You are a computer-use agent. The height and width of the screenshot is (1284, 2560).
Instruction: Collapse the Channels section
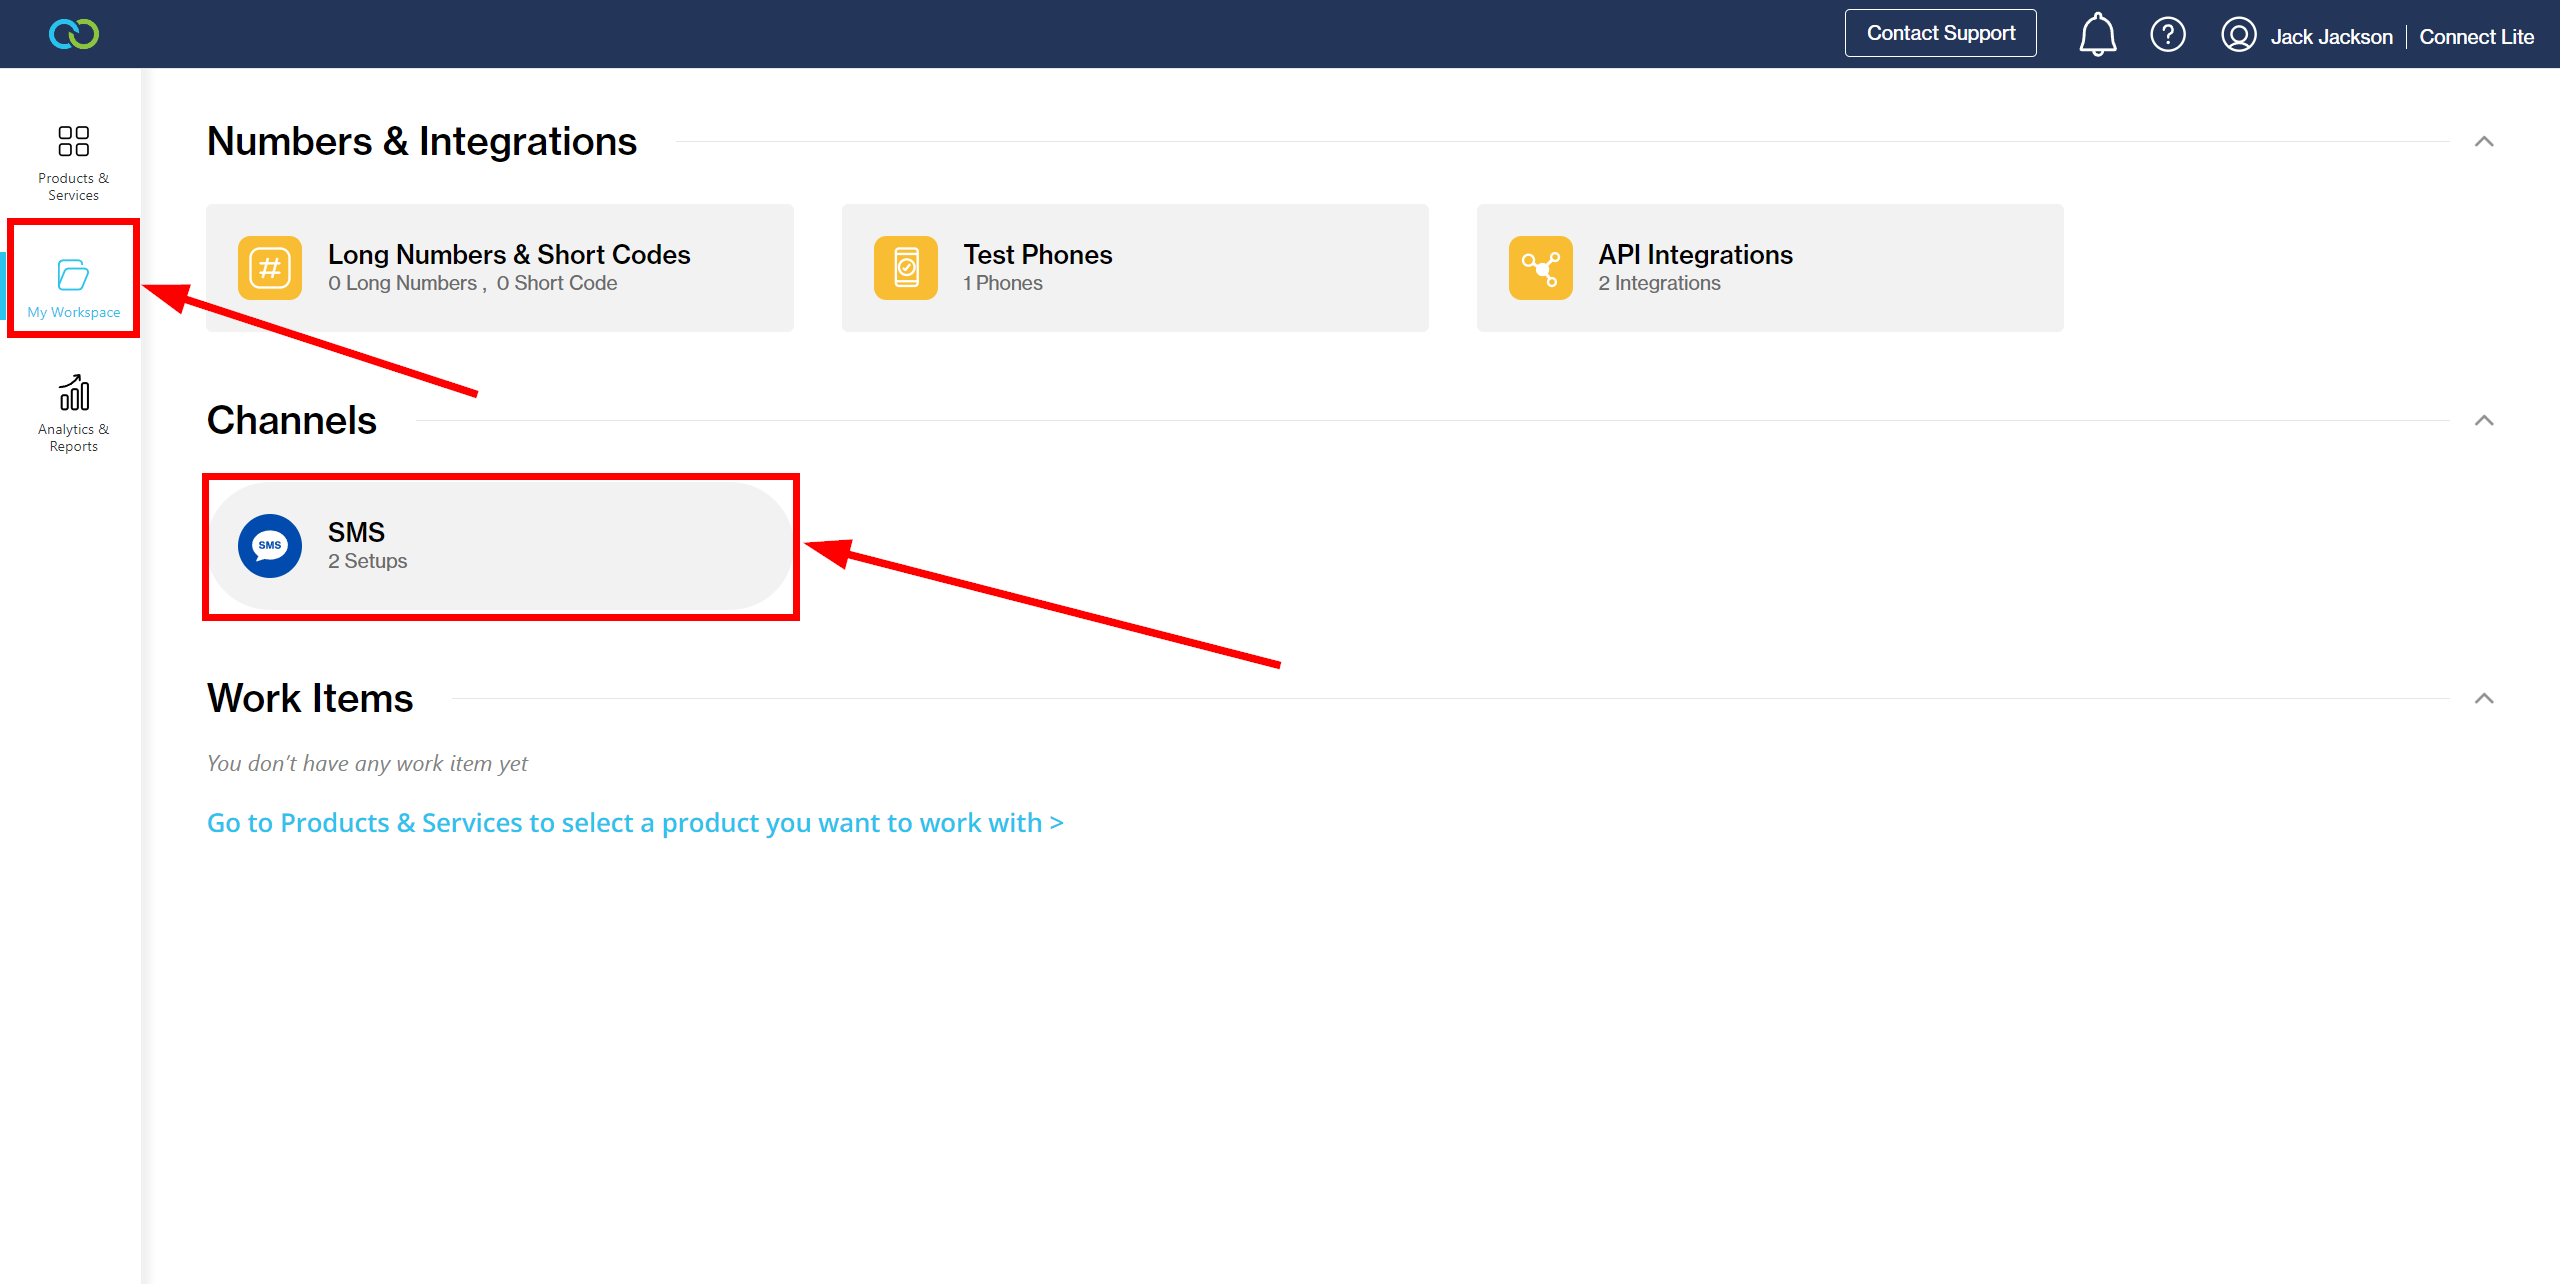[x=2484, y=420]
